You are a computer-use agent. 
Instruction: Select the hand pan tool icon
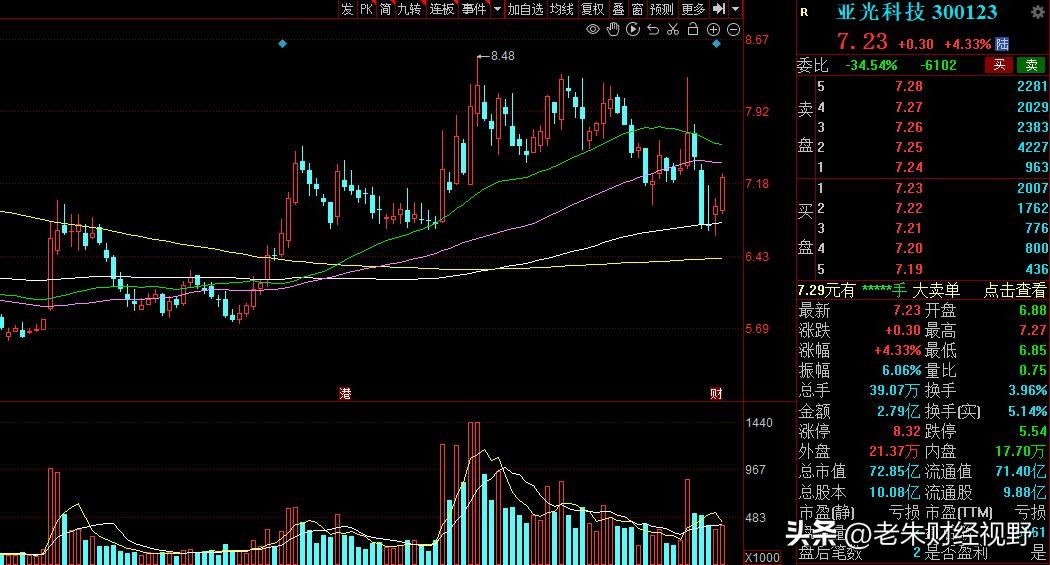pyautogui.click(x=613, y=29)
